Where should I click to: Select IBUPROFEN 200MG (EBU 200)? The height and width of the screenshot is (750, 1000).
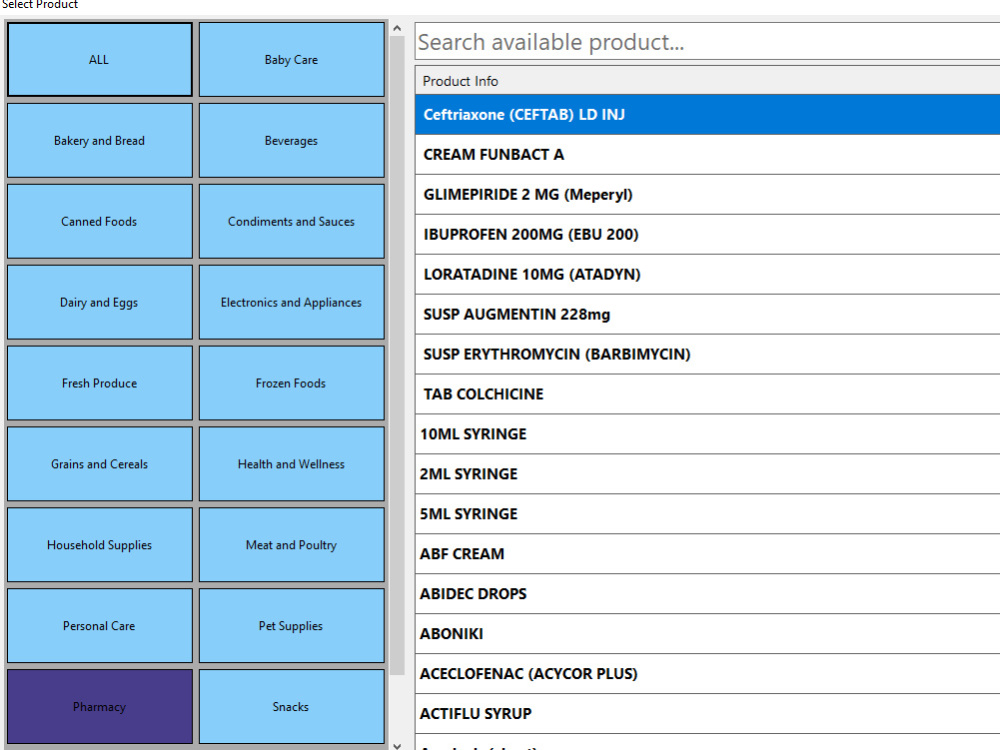pyautogui.click(x=707, y=235)
